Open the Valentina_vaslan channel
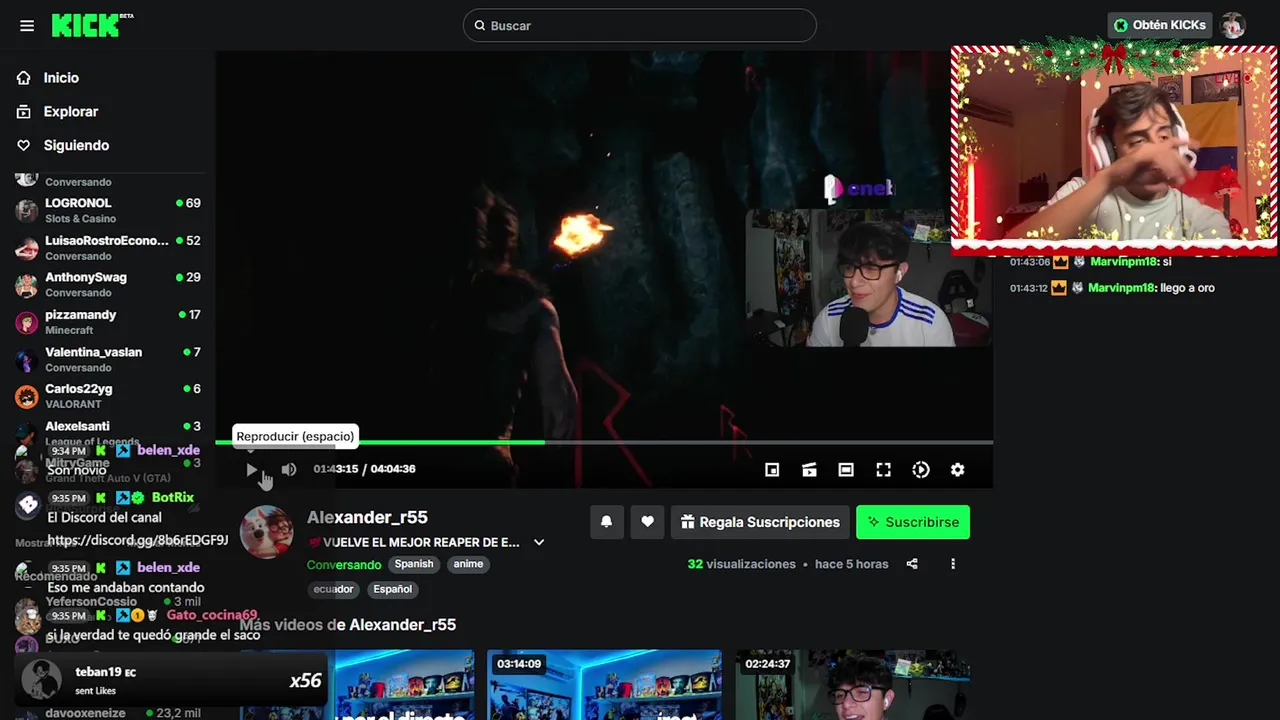The height and width of the screenshot is (720, 1280). click(108, 359)
